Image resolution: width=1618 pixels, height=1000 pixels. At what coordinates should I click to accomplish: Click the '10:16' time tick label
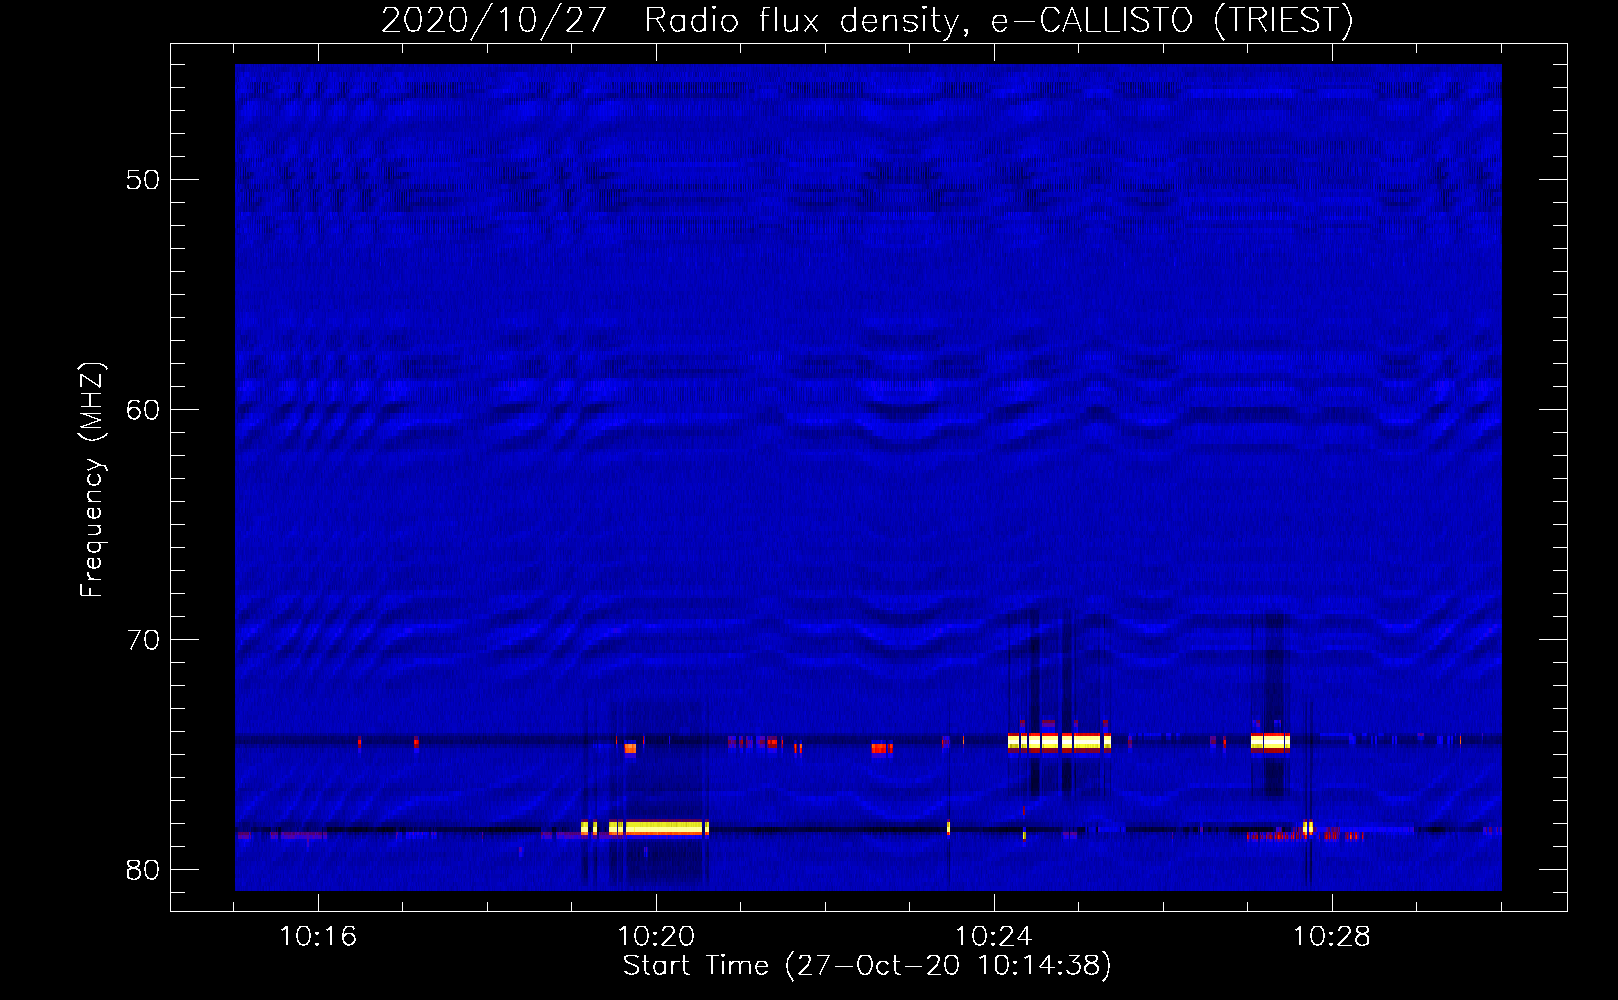[318, 937]
